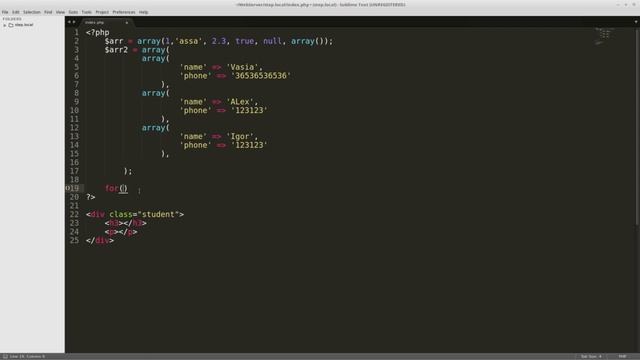Click the h3 tag on line 23
This screenshot has width=640, height=360.
point(114,223)
